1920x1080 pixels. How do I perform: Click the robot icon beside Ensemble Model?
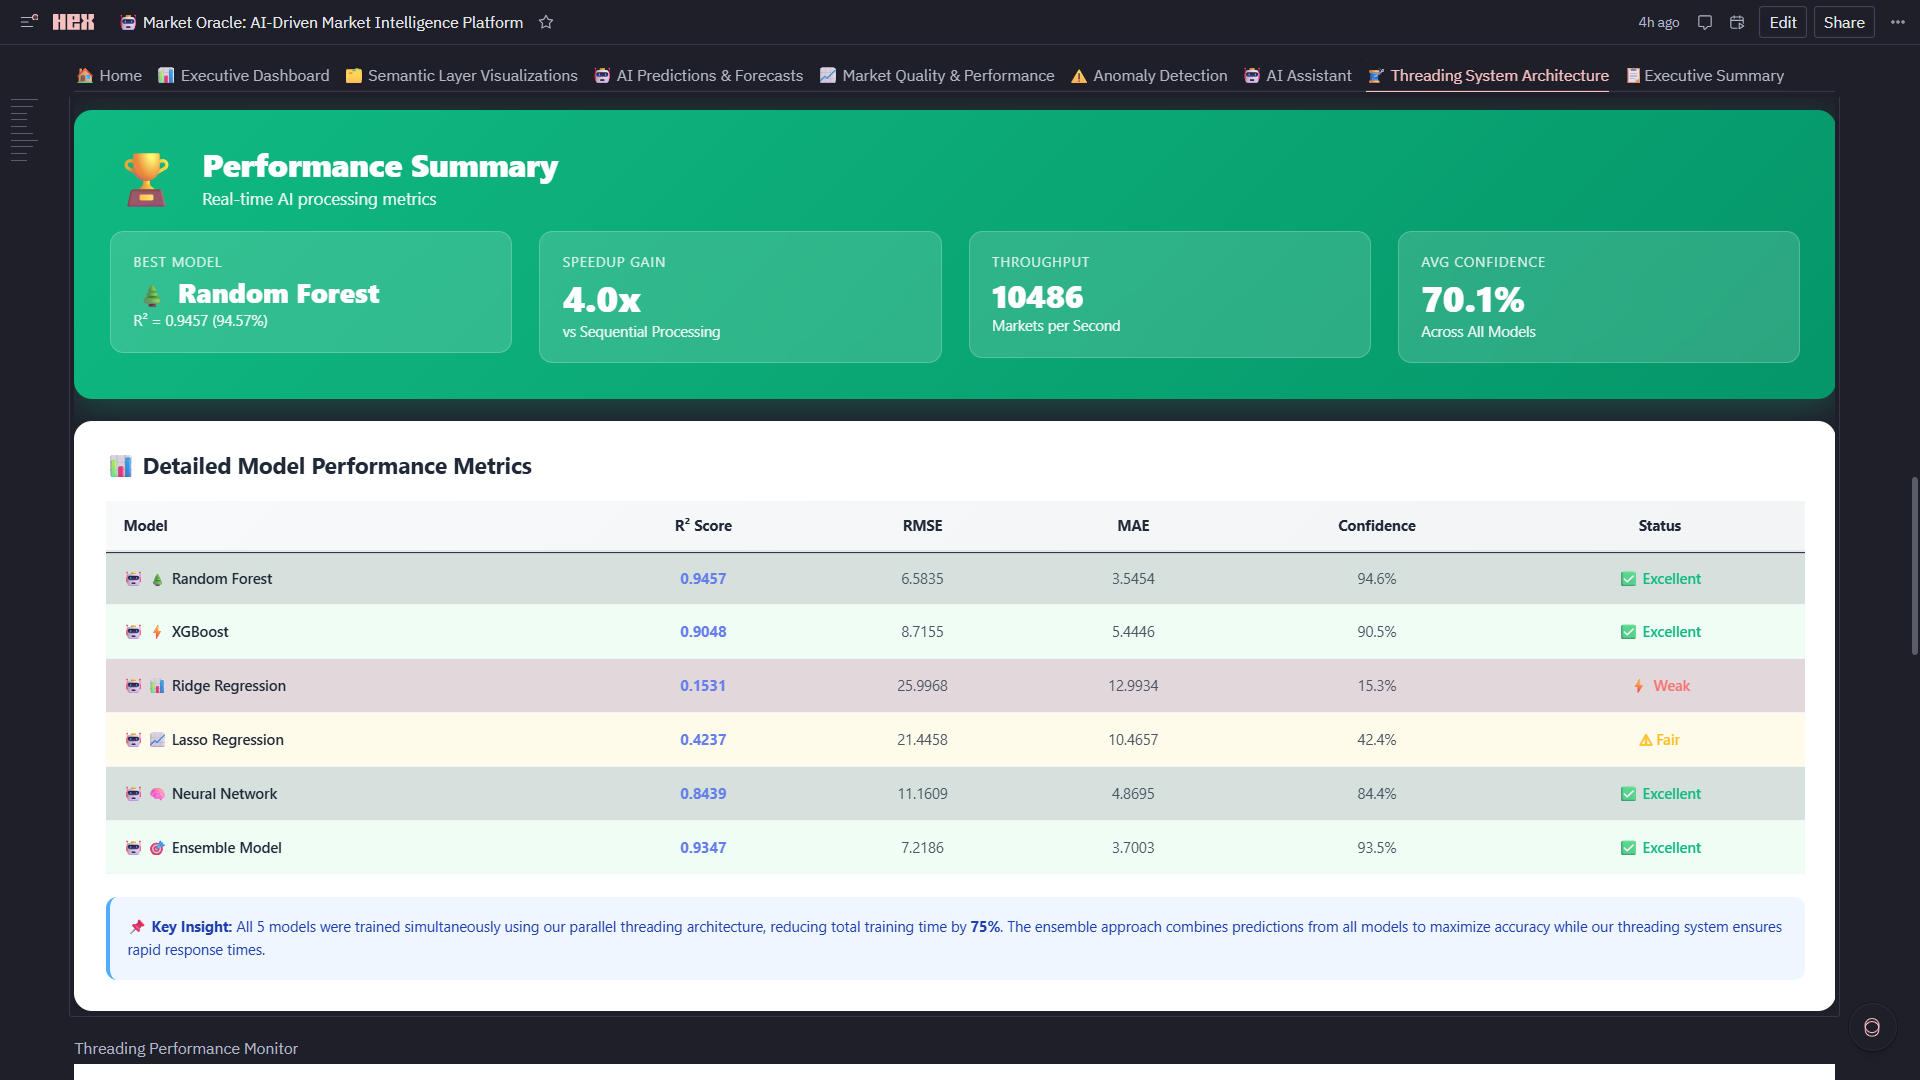point(133,848)
